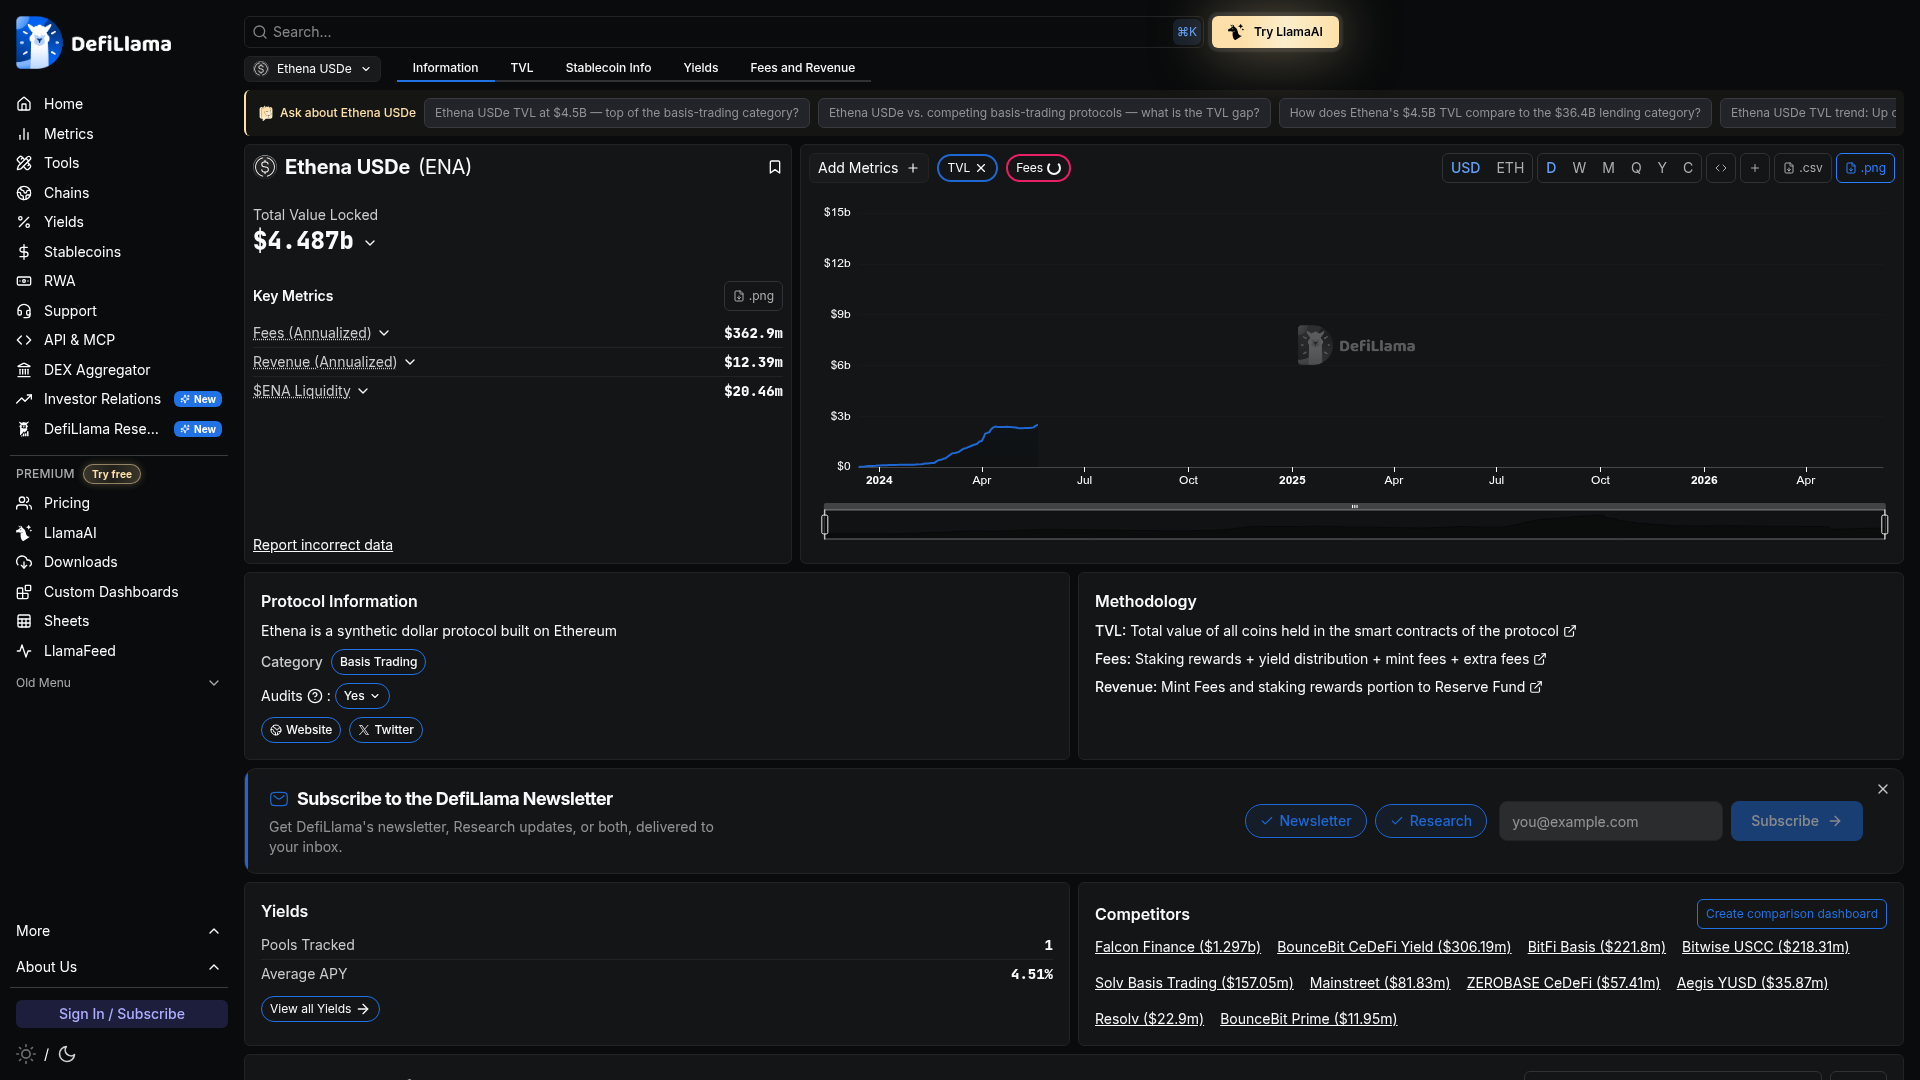Viewport: 1920px width, 1080px height.
Task: Open DefiLlama Research sidebar icon
Action: (x=24, y=429)
